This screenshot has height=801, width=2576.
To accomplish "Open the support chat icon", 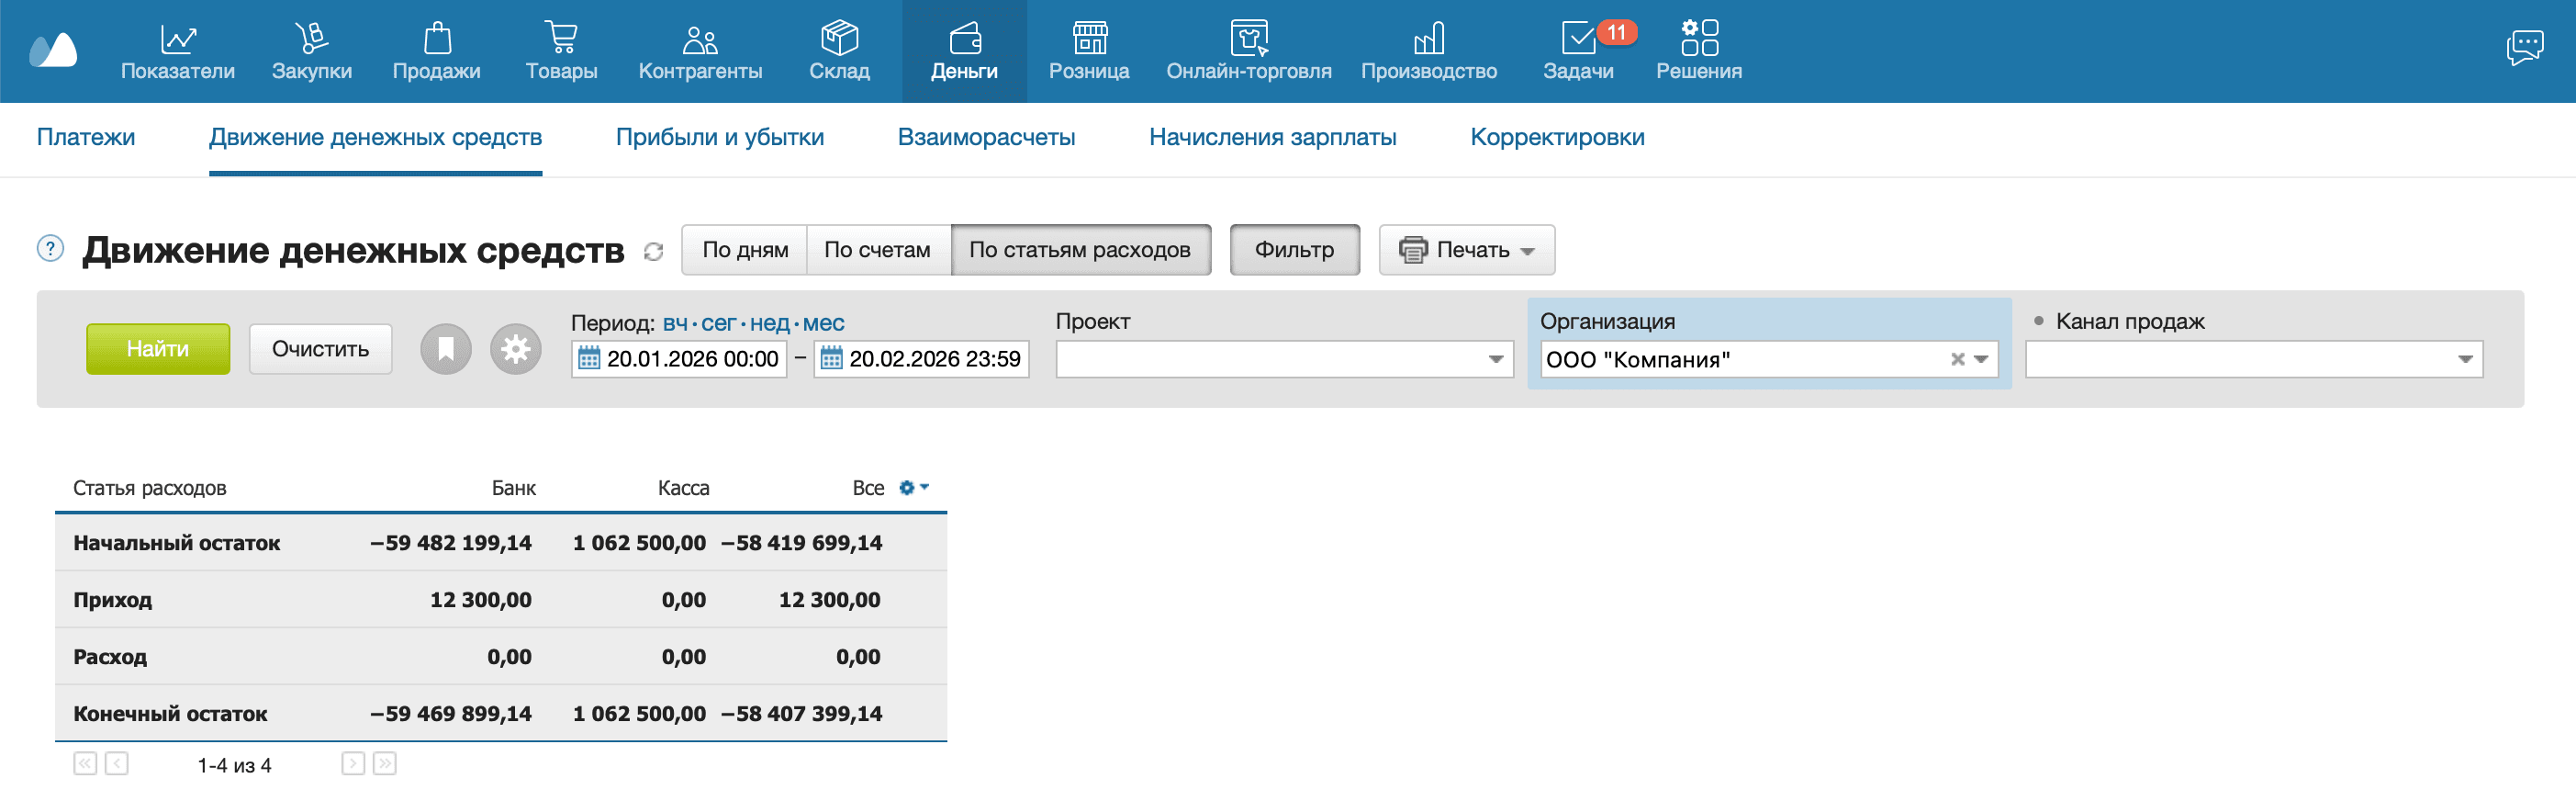I will (2524, 47).
